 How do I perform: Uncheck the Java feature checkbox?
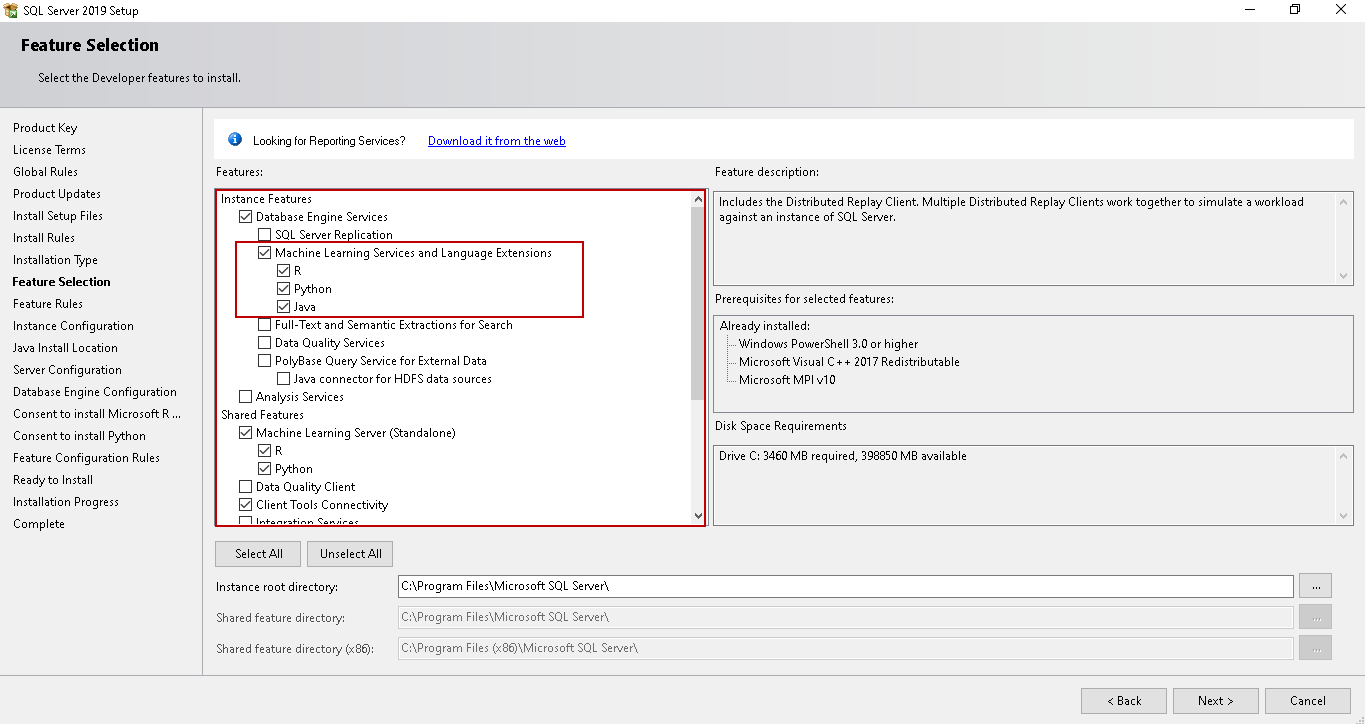283,307
